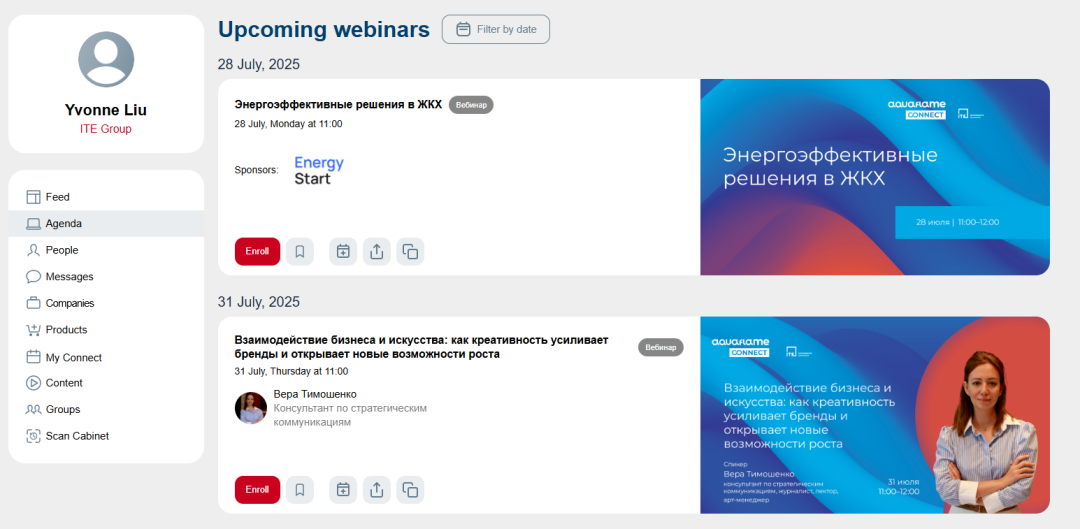Add the 31 July webinar to calendar
This screenshot has height=529, width=1080.
[343, 490]
